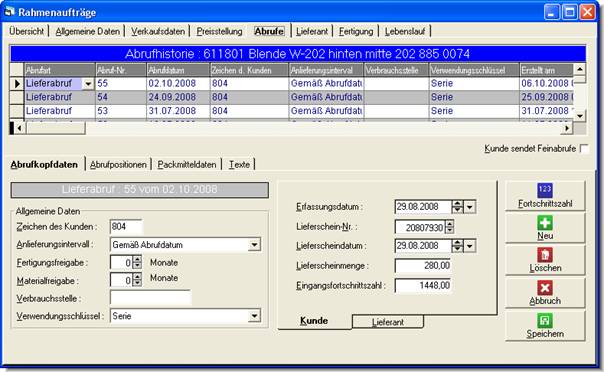The image size is (604, 372).
Task: Click the Verwendungsschlüssel column header
Action: click(474, 70)
